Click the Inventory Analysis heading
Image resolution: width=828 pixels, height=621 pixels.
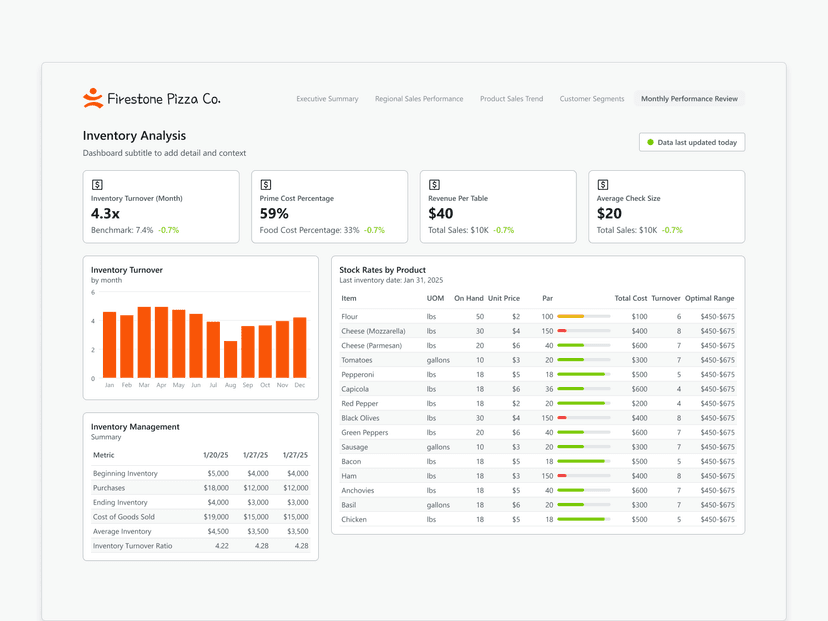134,136
